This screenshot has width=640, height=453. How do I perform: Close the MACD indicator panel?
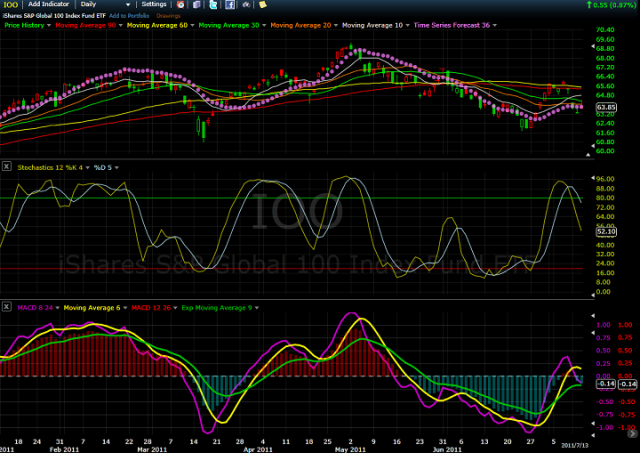coord(7,306)
